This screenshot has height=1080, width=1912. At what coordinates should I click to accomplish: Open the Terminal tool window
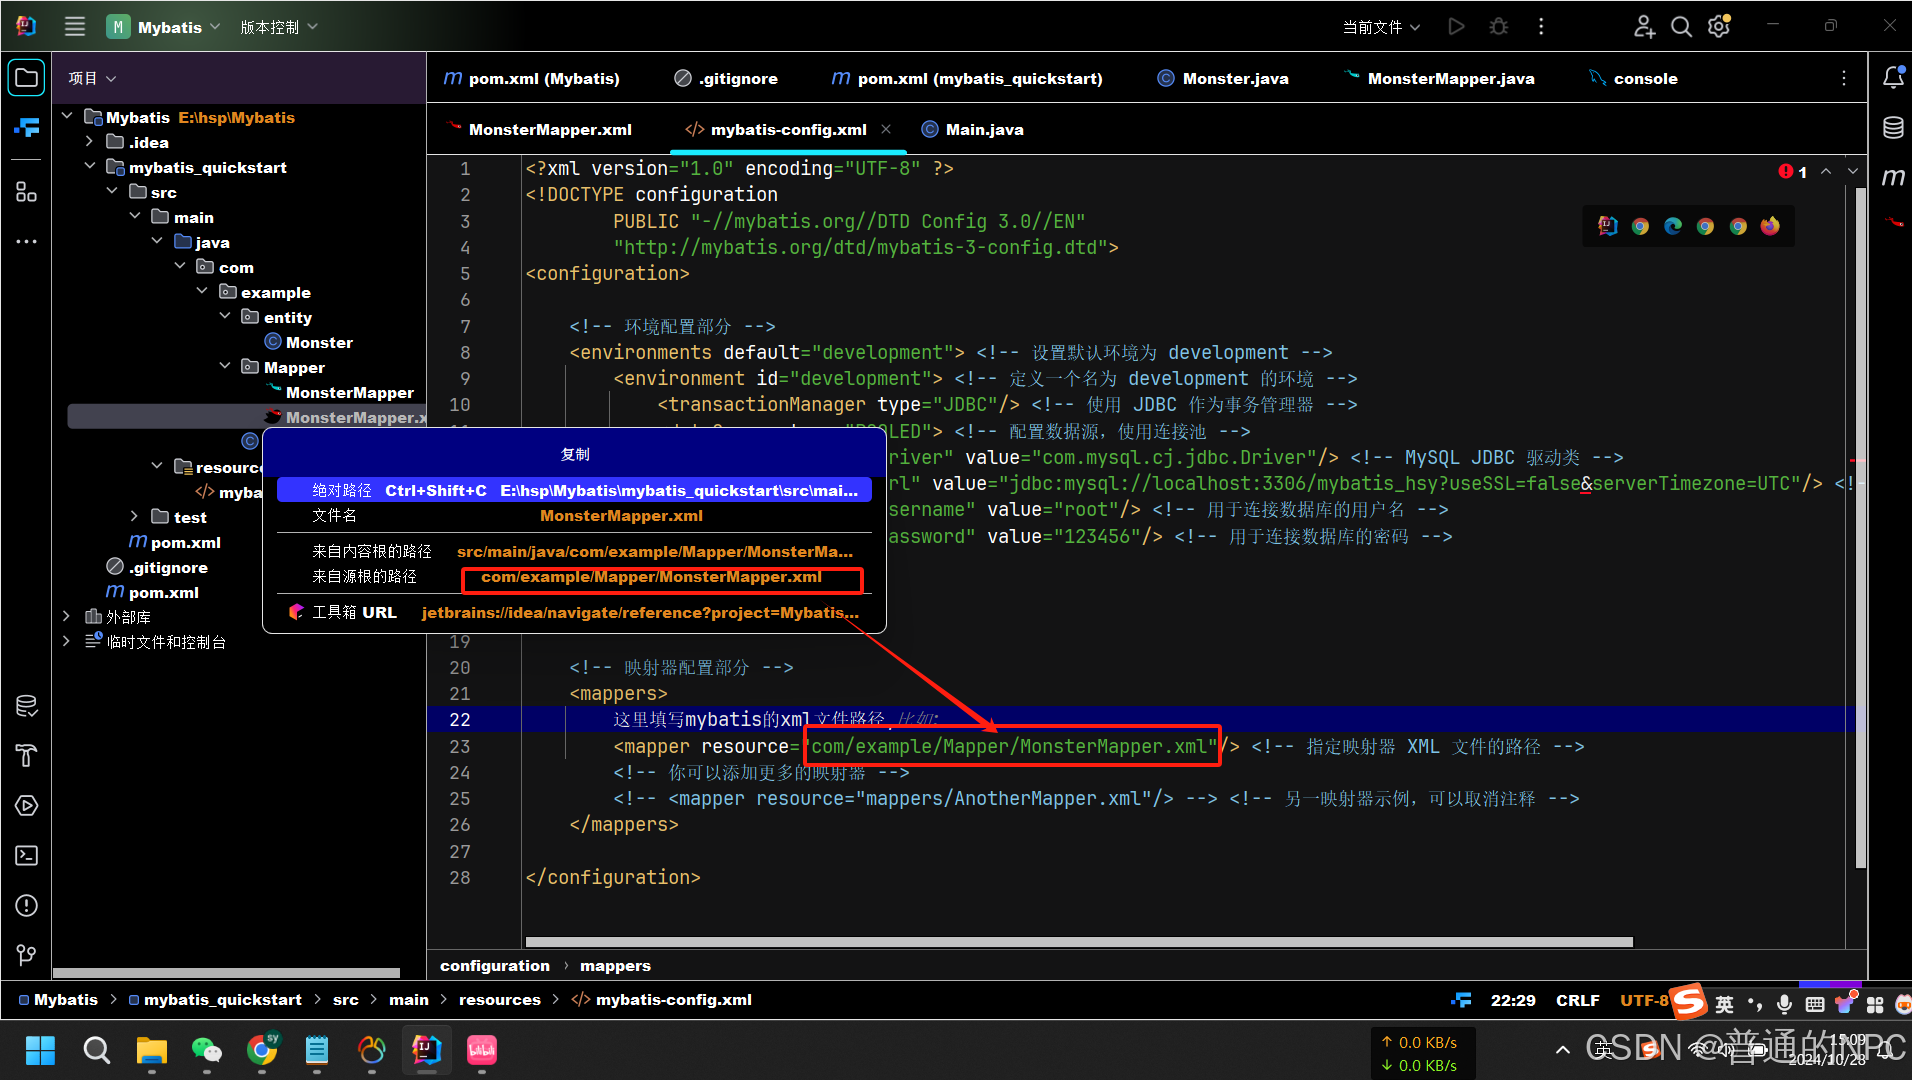27,856
